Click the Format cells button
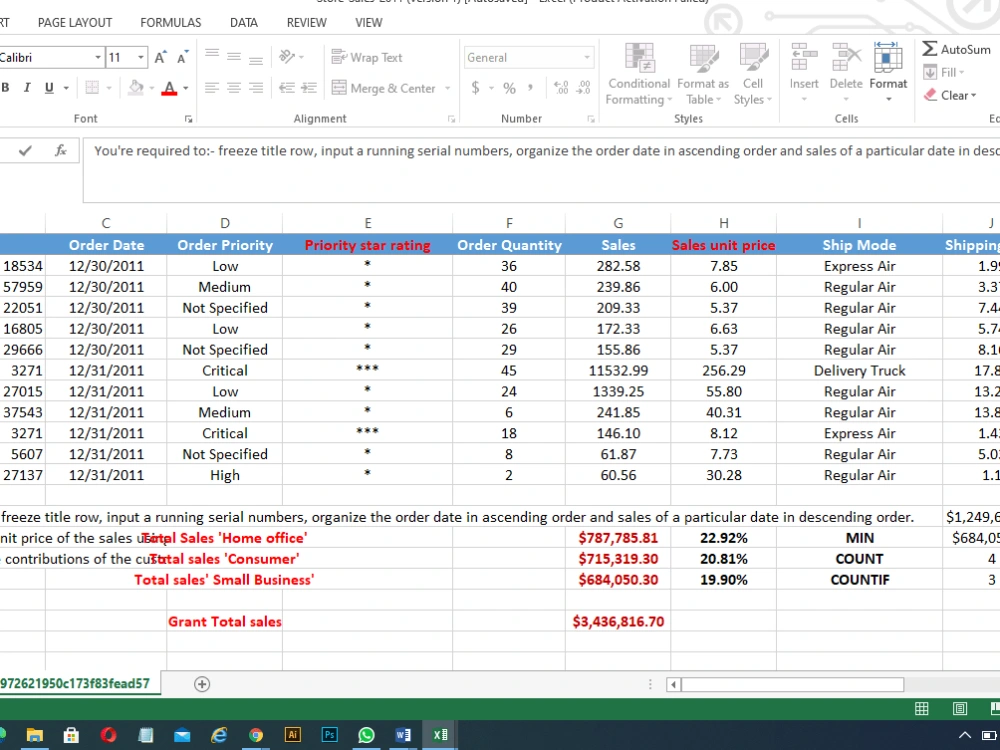The width and height of the screenshot is (1000, 750). click(888, 73)
